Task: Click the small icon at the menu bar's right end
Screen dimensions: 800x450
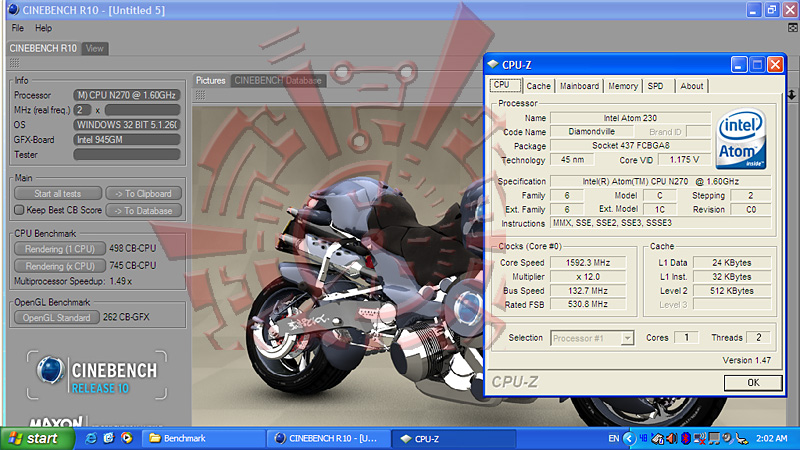Action: tap(792, 28)
